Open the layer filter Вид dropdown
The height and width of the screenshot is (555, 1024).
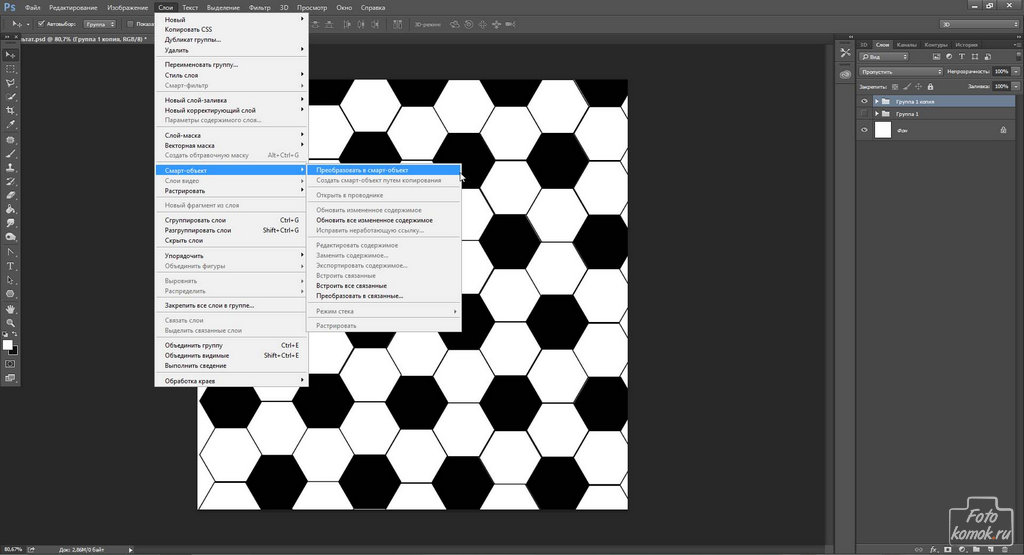pos(884,57)
